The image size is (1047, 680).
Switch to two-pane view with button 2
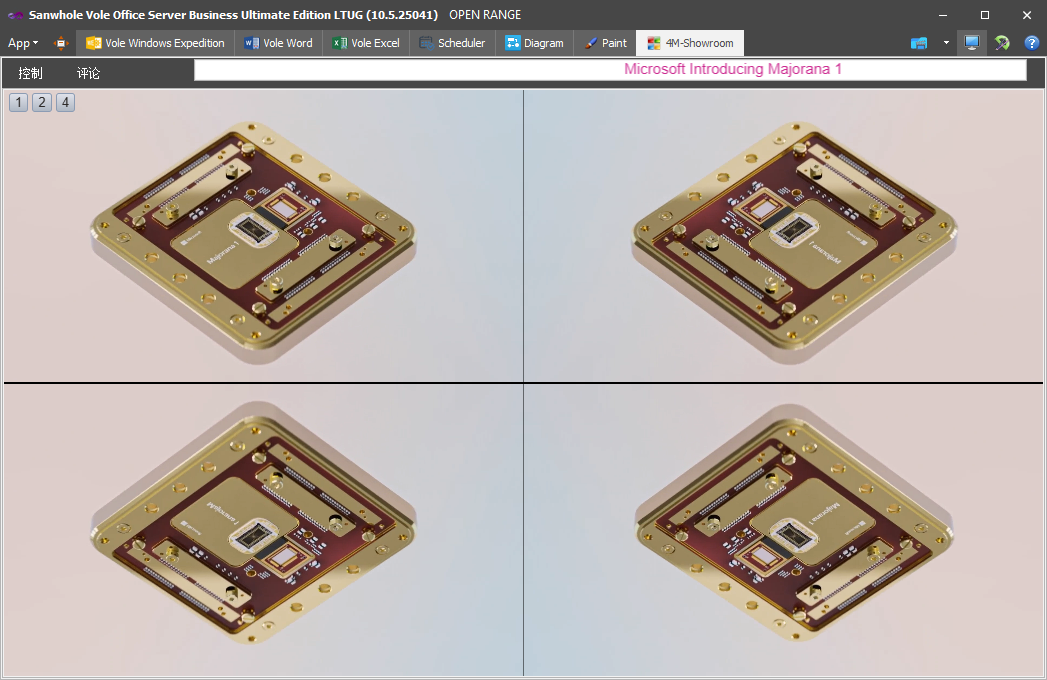click(x=41, y=102)
